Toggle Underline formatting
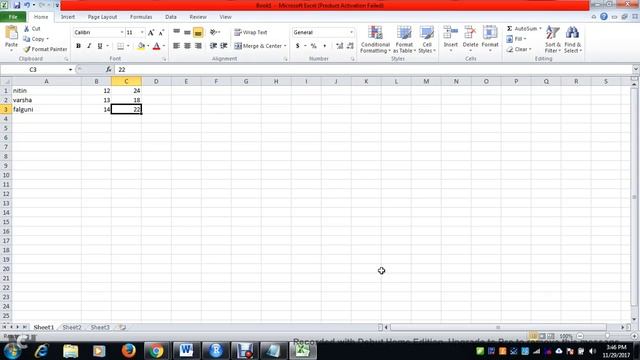This screenshot has width=640, height=360. coord(100,46)
